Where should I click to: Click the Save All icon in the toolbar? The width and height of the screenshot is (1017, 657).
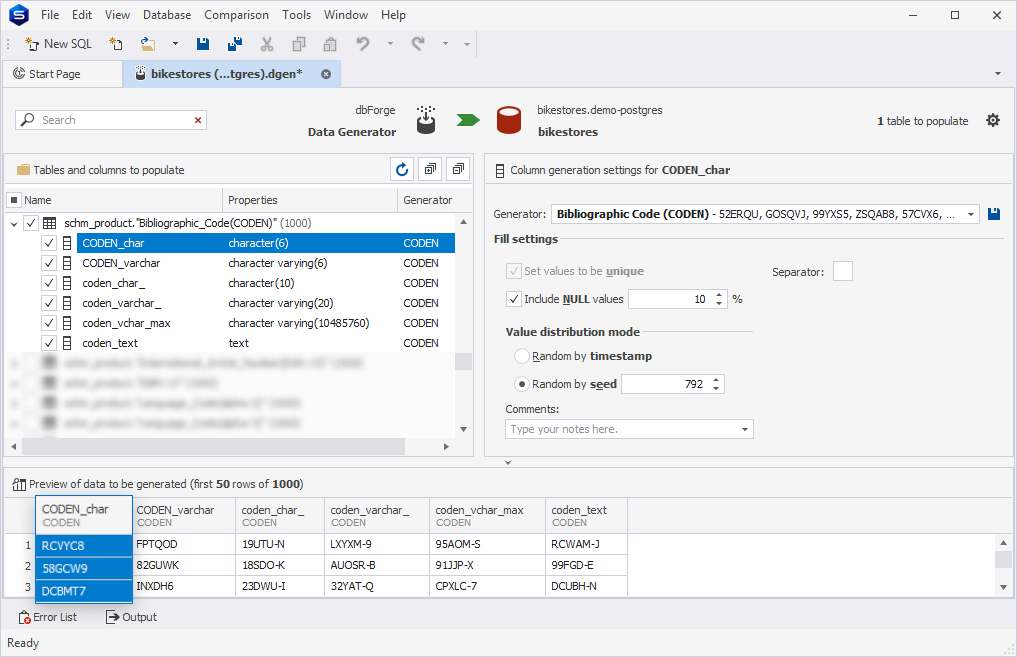click(235, 44)
